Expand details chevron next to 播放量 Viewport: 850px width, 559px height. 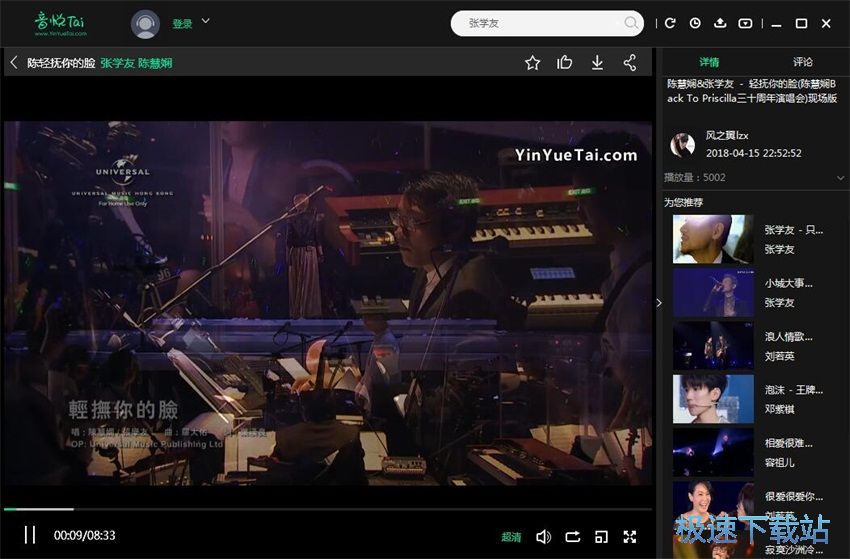pyautogui.click(x=840, y=178)
